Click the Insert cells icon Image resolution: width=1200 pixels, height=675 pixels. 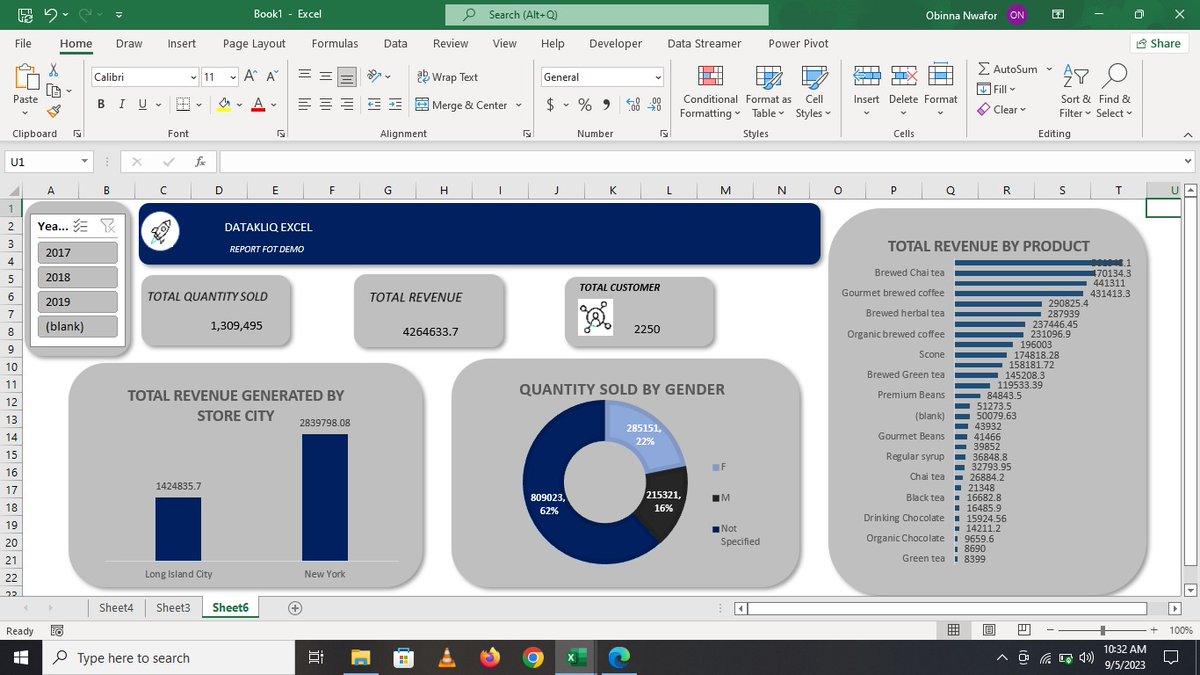(x=867, y=78)
